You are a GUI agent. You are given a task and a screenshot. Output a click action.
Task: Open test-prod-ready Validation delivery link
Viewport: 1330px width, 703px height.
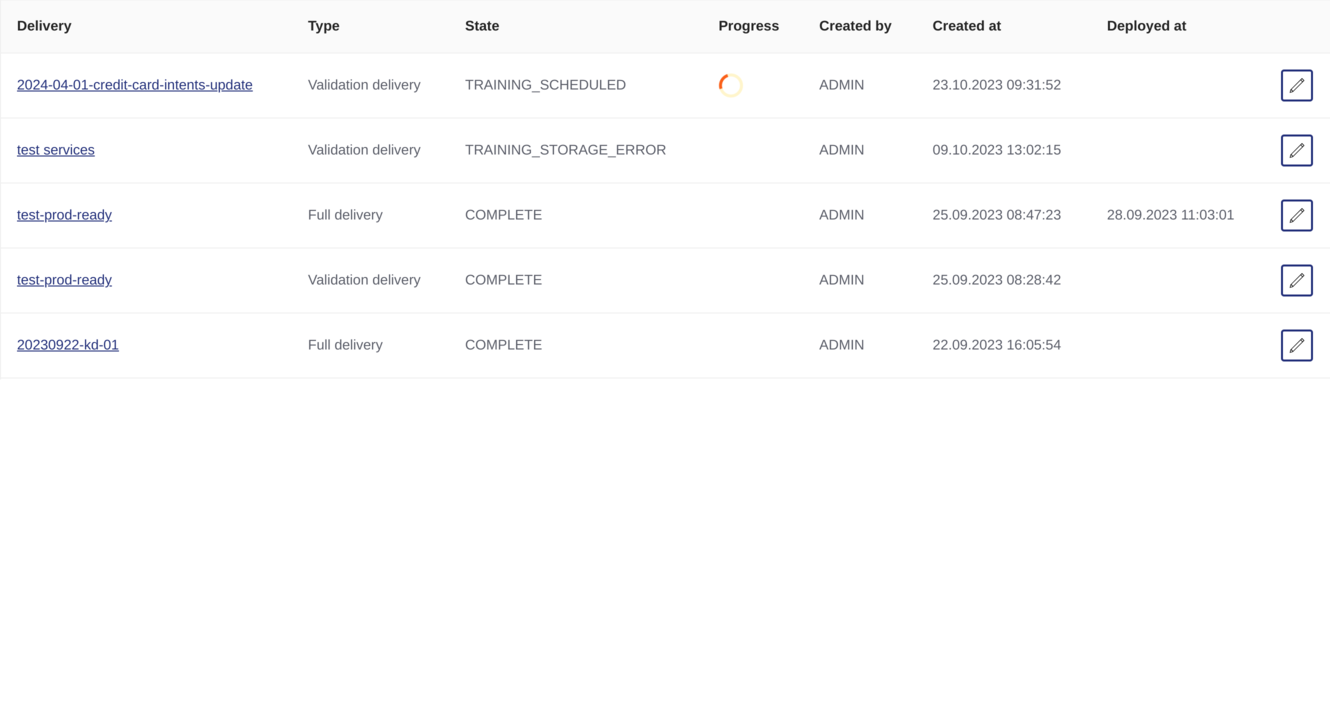coord(64,280)
